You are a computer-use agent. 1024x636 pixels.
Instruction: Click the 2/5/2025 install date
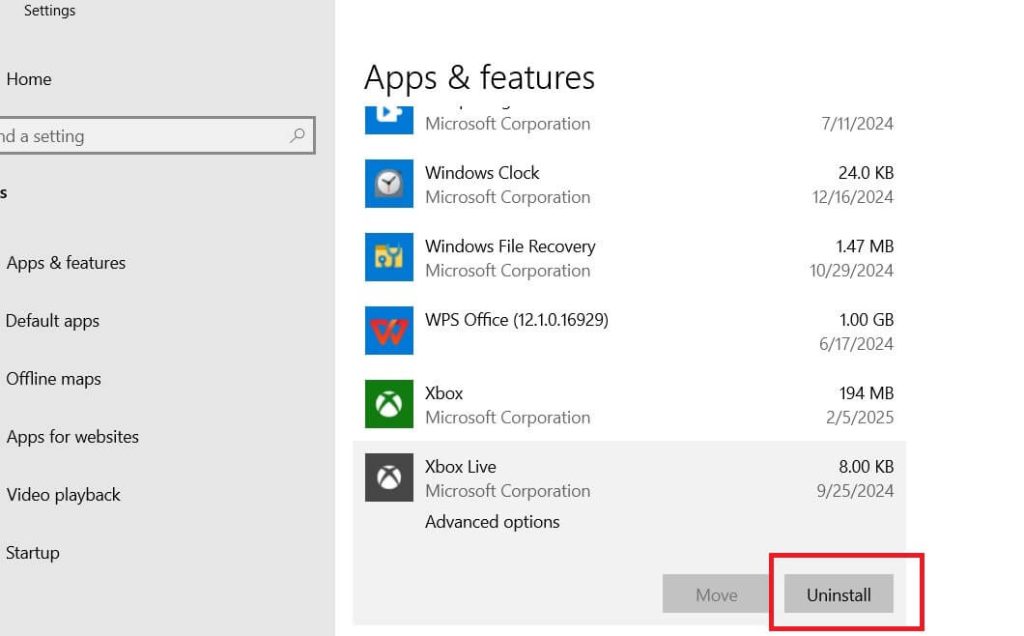click(x=859, y=417)
